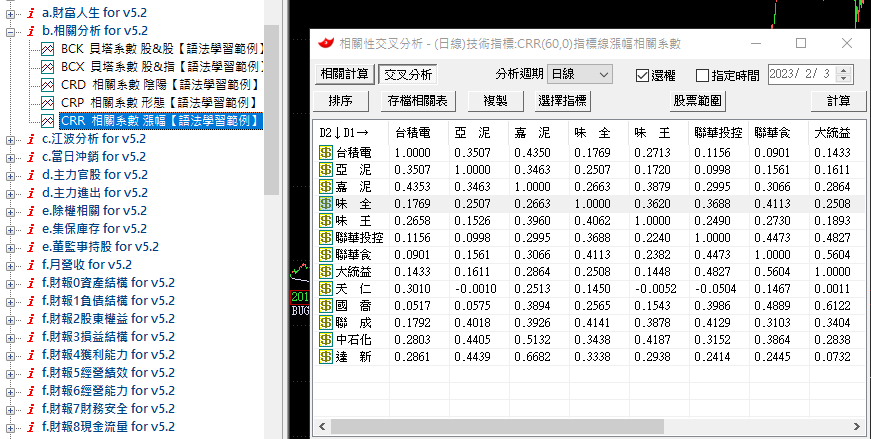Click the table's horizontal scrollbar thumb

[x=497, y=426]
